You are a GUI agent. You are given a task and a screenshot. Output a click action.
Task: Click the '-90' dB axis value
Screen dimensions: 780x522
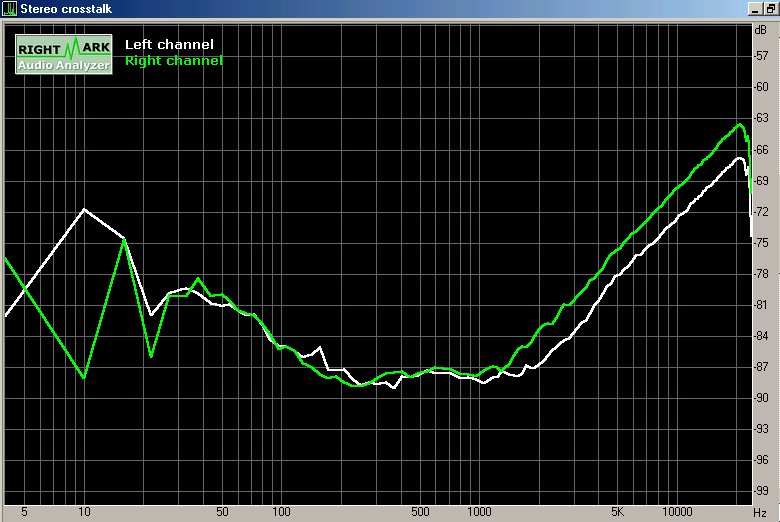click(x=761, y=398)
